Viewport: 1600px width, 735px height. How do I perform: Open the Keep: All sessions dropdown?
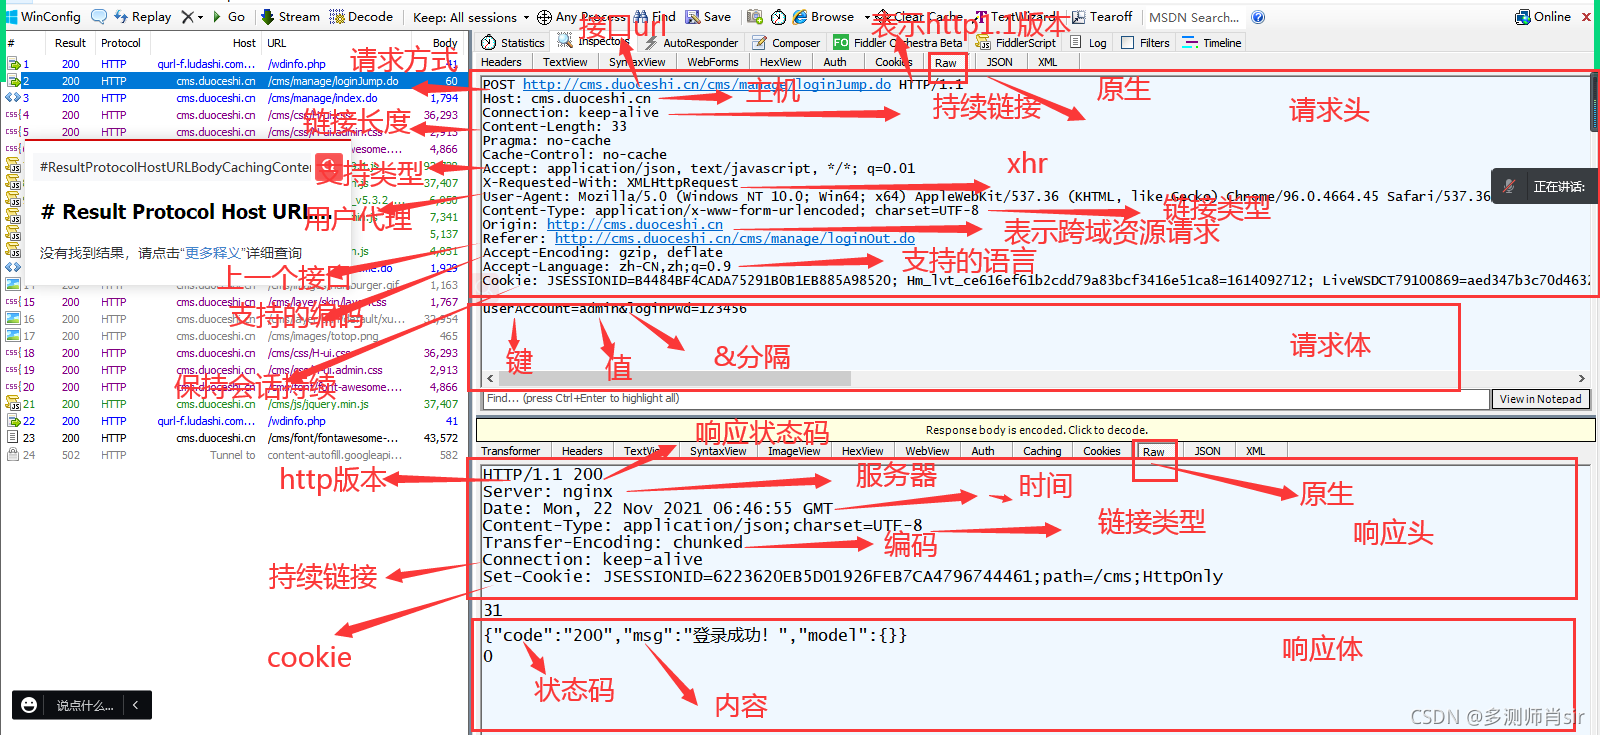pyautogui.click(x=471, y=17)
